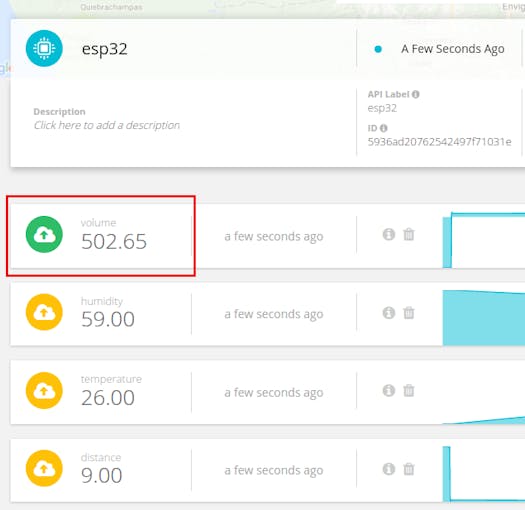Click the ID info icon

(384, 128)
